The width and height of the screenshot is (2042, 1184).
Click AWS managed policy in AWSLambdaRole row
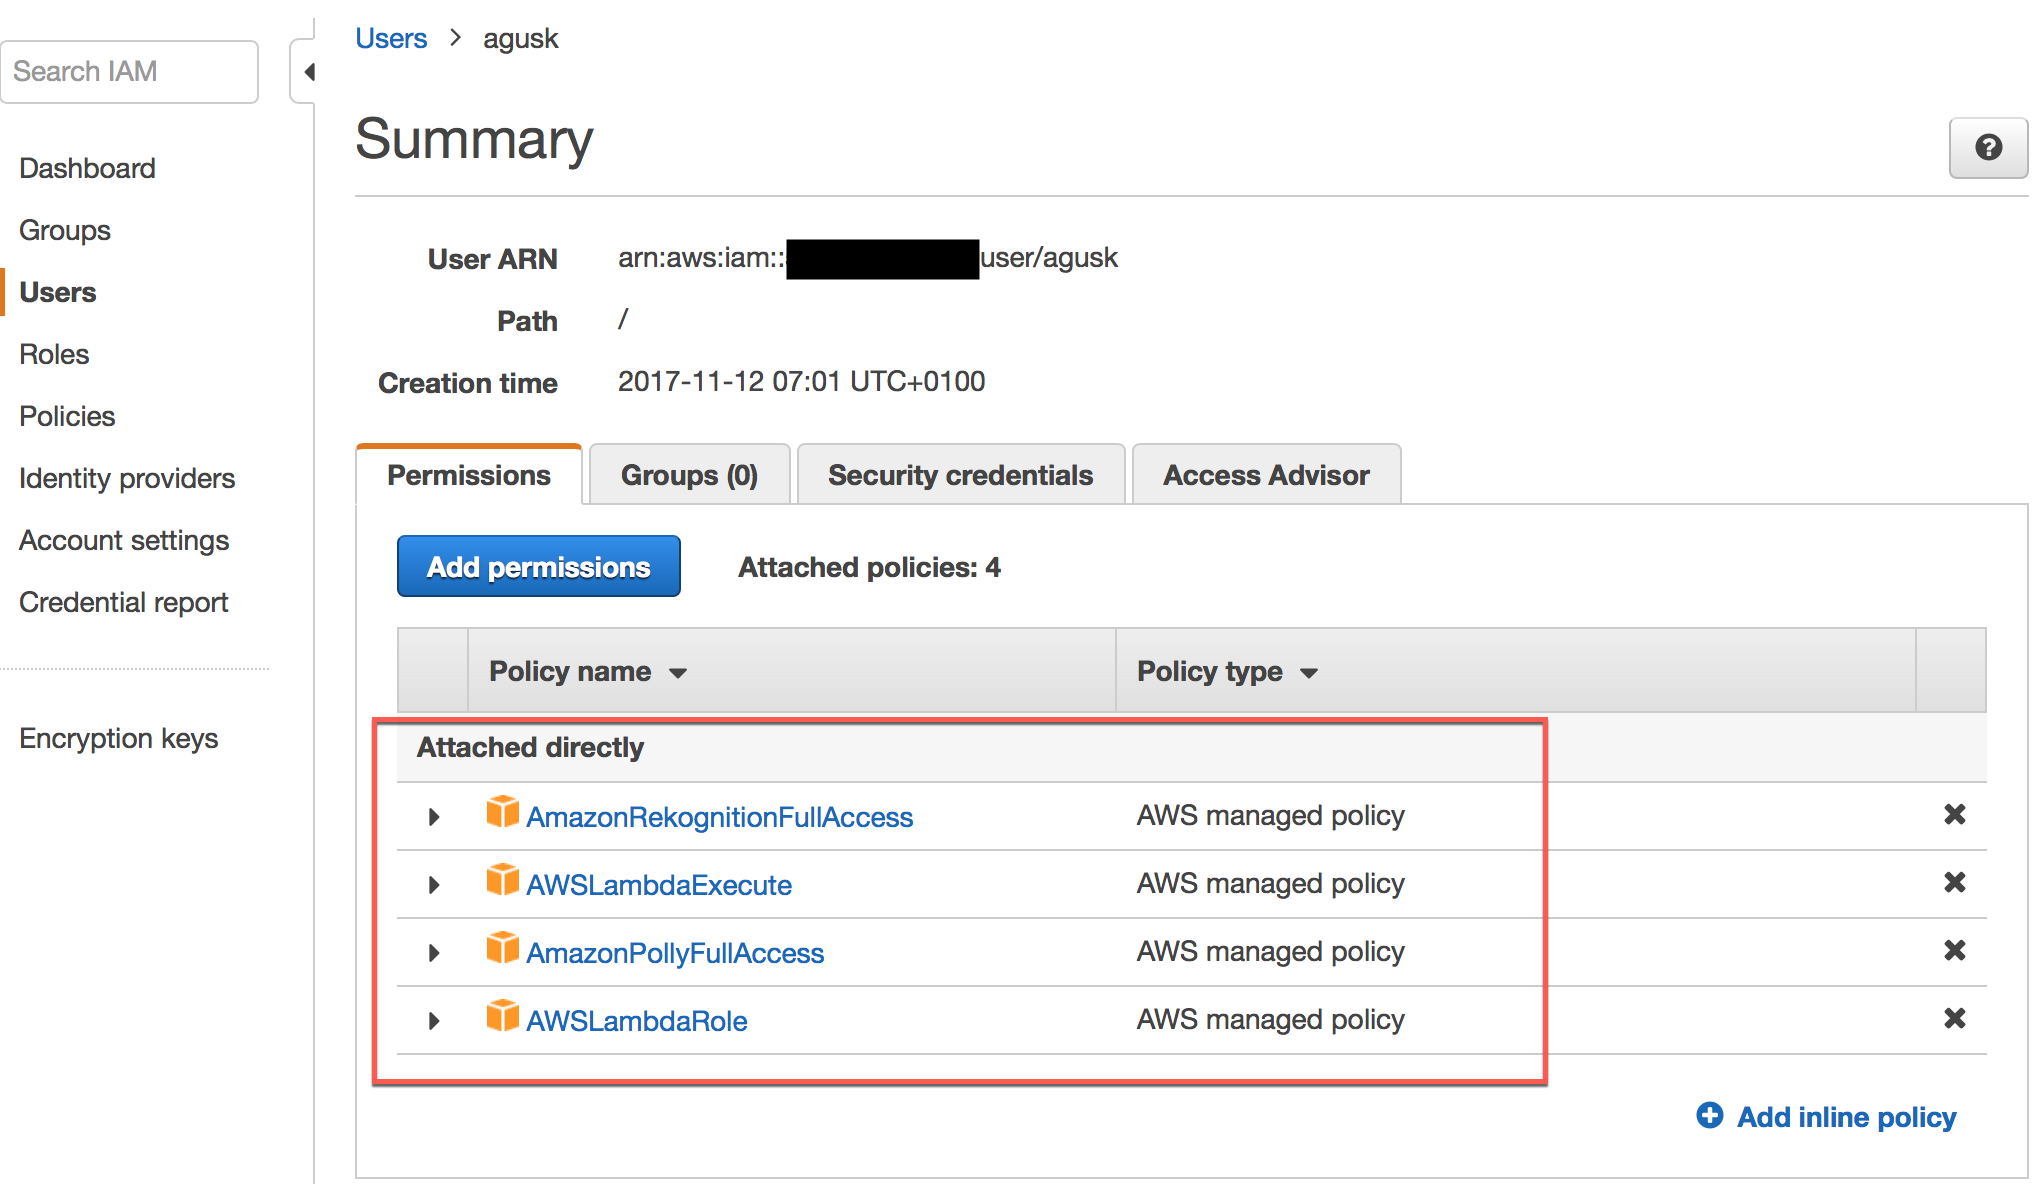(1270, 1019)
